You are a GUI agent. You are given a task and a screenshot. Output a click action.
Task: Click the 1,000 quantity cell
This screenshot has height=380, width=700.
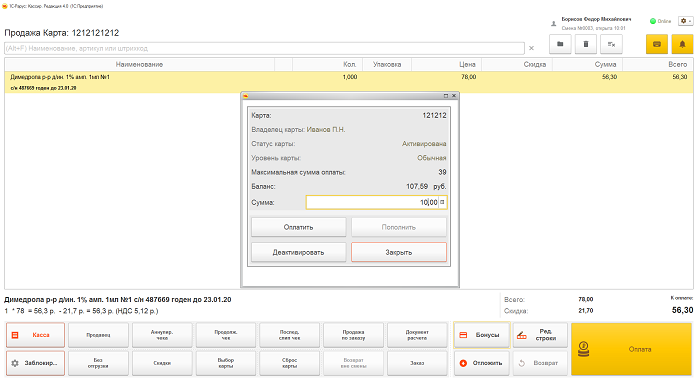(x=350, y=77)
